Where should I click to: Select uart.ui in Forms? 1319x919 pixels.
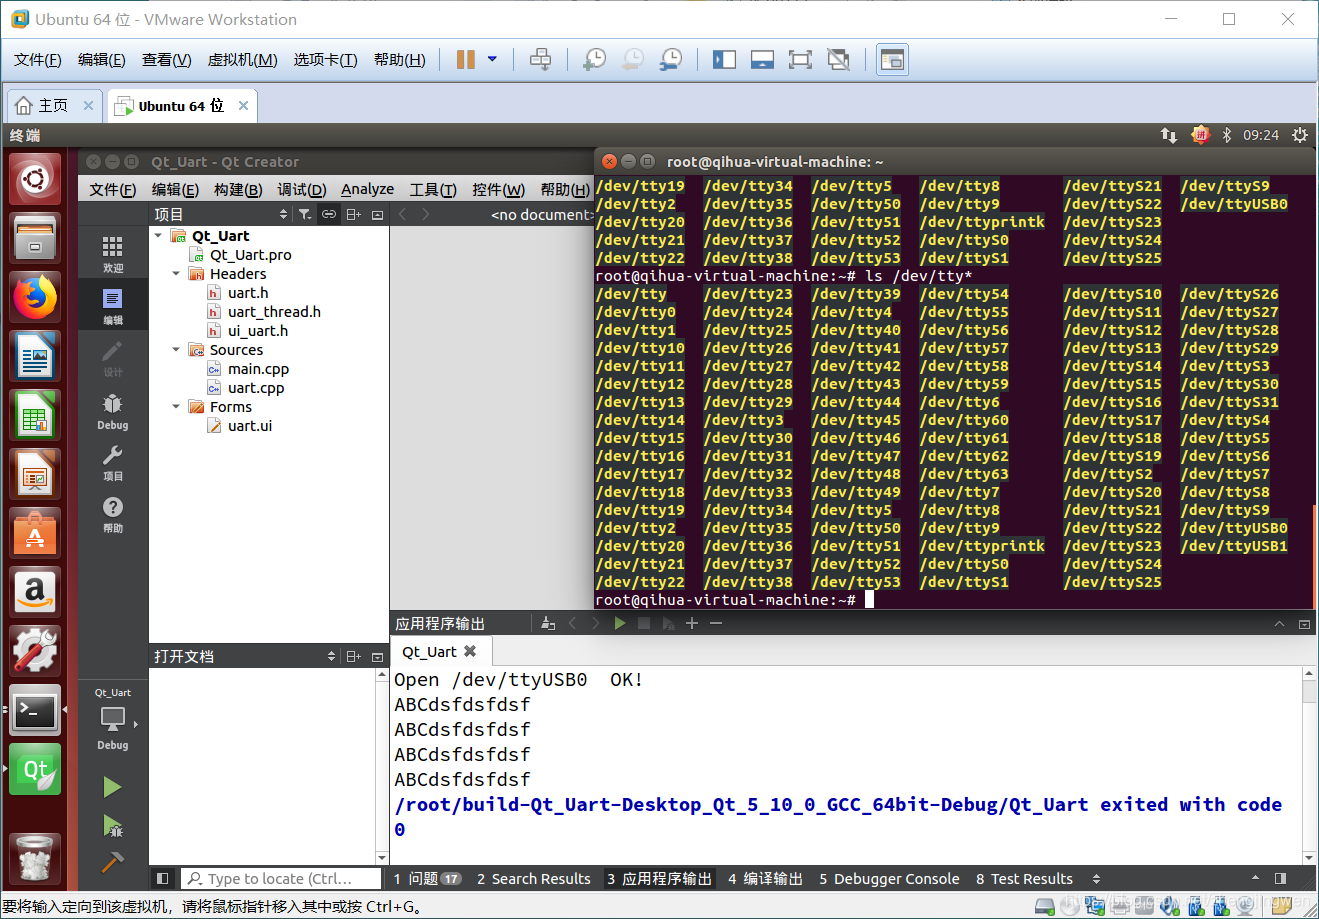(250, 426)
